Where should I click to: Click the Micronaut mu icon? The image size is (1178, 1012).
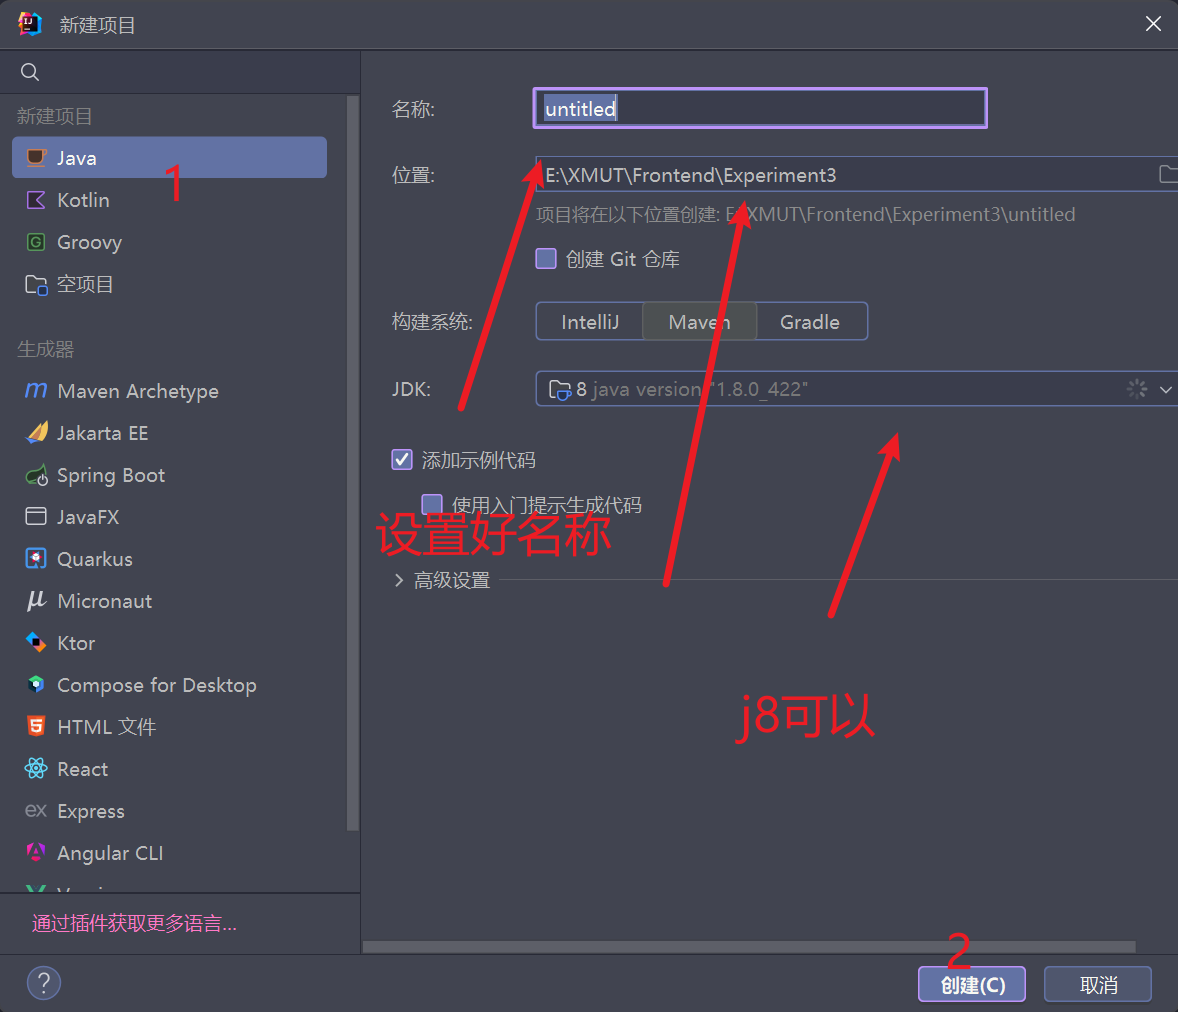[36, 600]
